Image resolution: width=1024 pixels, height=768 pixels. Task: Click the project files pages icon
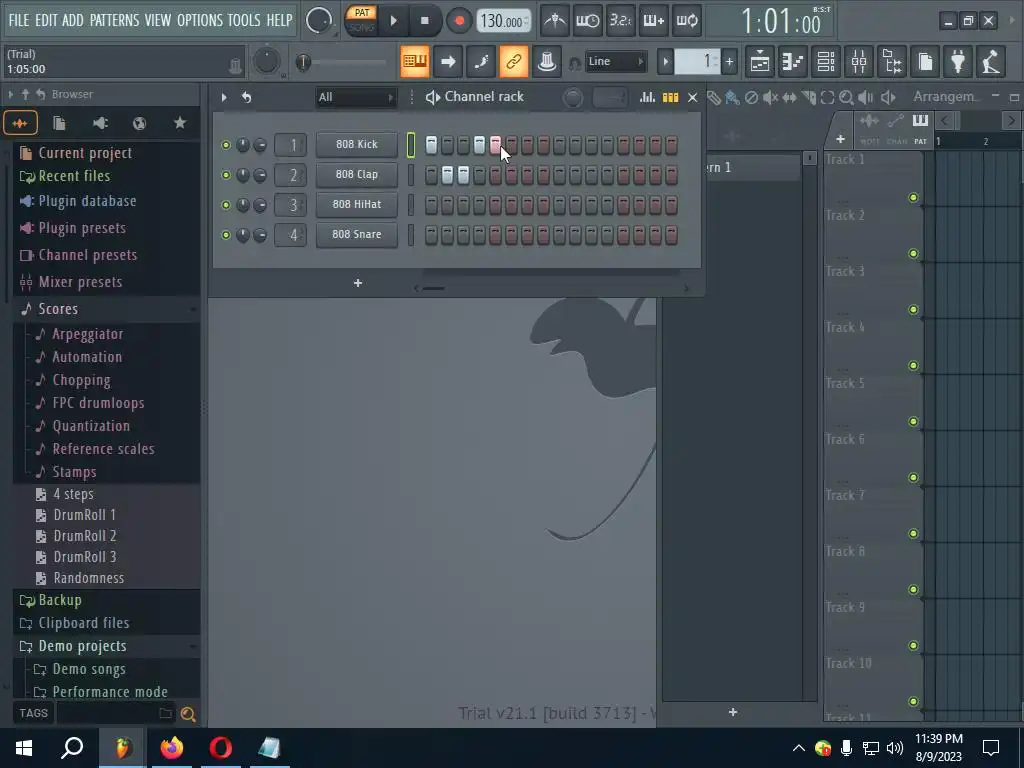(x=925, y=62)
